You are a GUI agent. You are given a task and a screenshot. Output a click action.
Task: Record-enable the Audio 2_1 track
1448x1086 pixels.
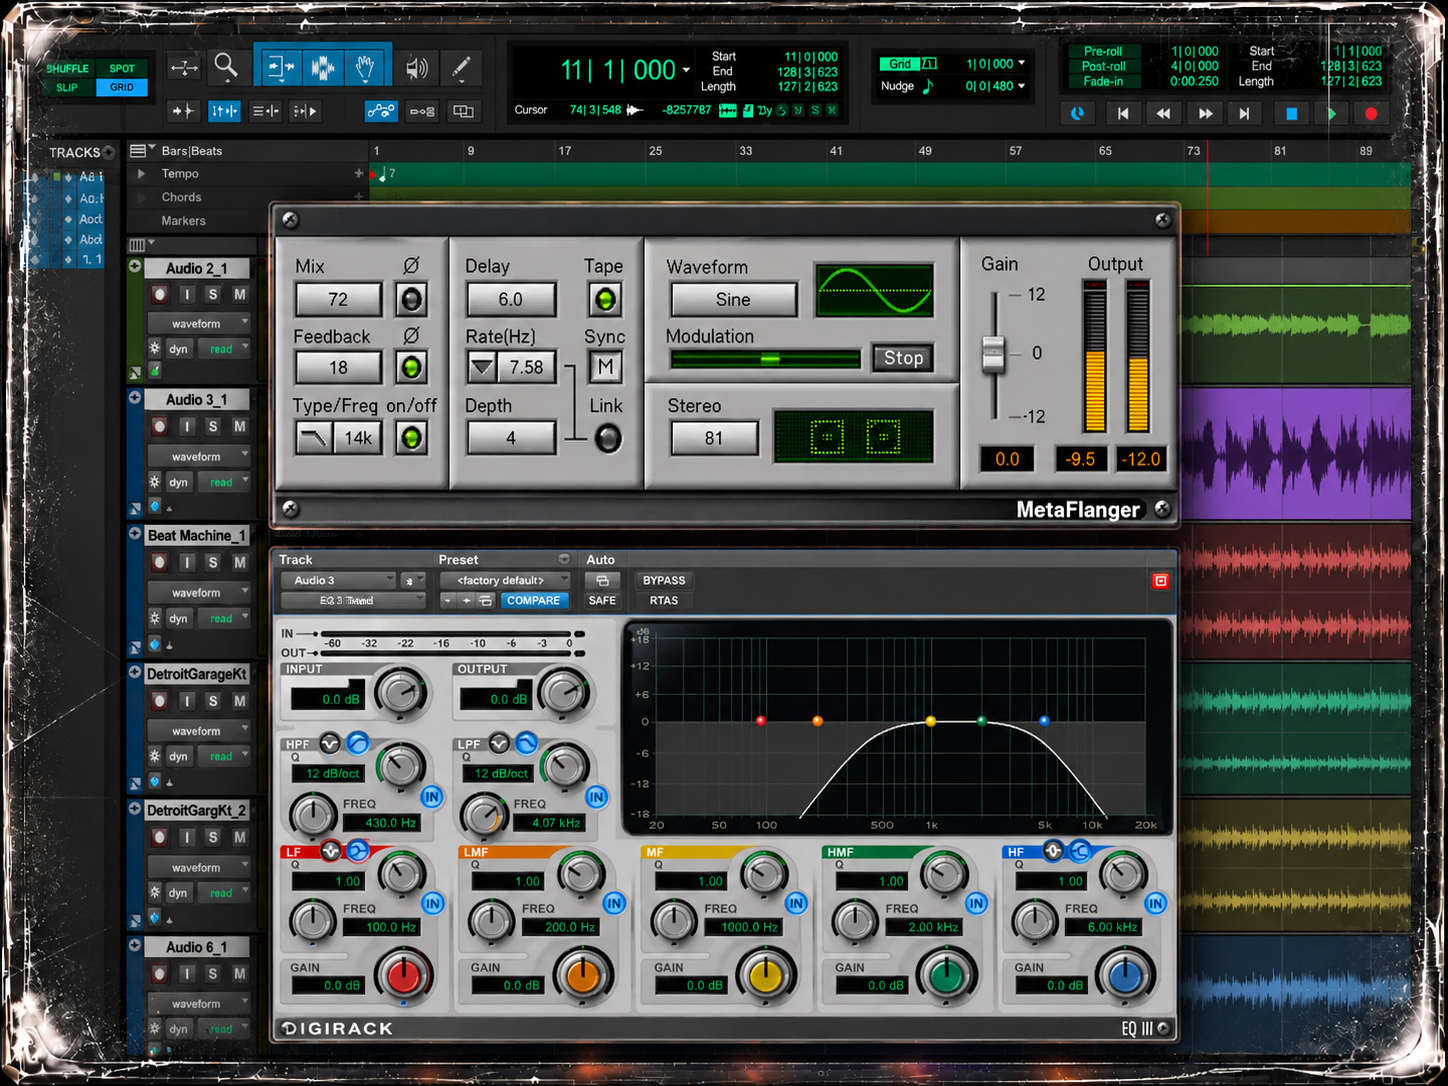[159, 294]
